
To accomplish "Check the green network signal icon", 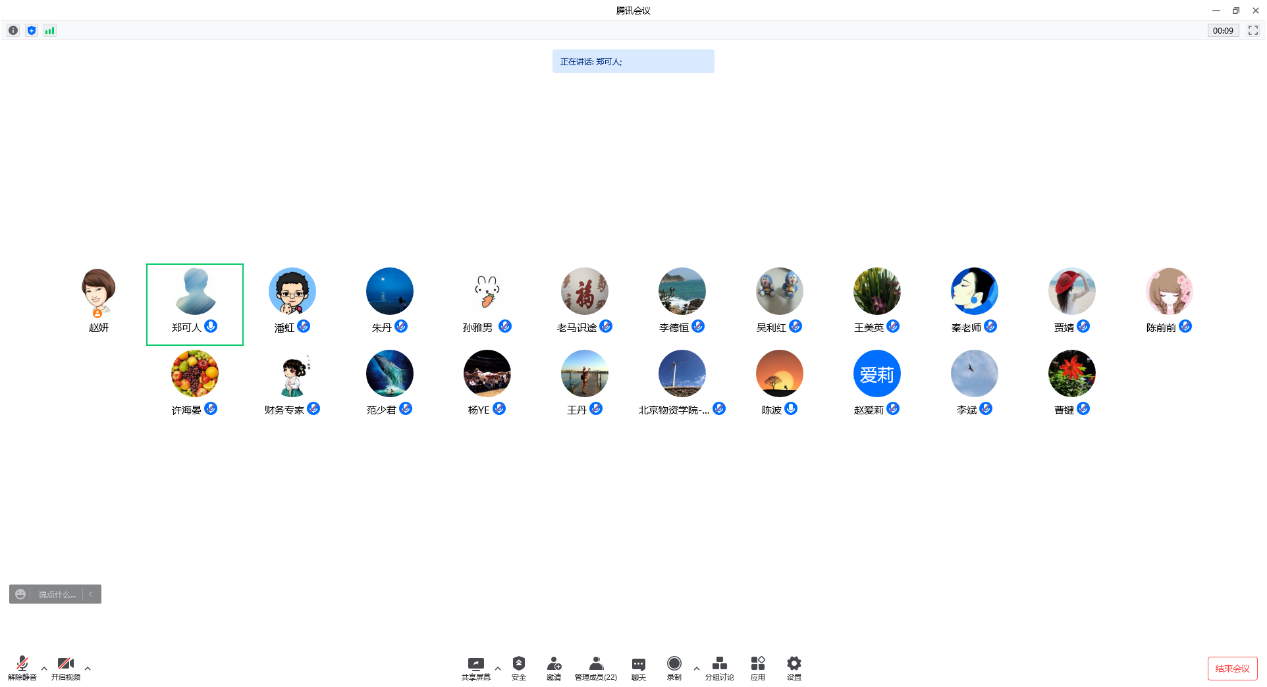I will (50, 31).
